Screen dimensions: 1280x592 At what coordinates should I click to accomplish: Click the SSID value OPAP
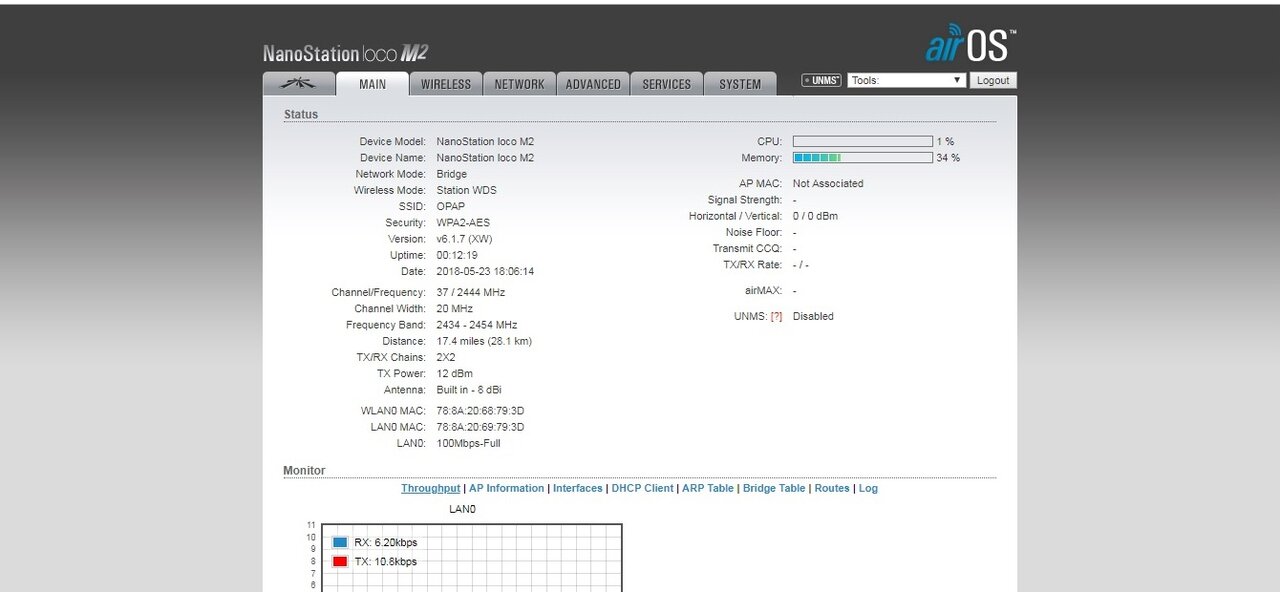tap(451, 206)
